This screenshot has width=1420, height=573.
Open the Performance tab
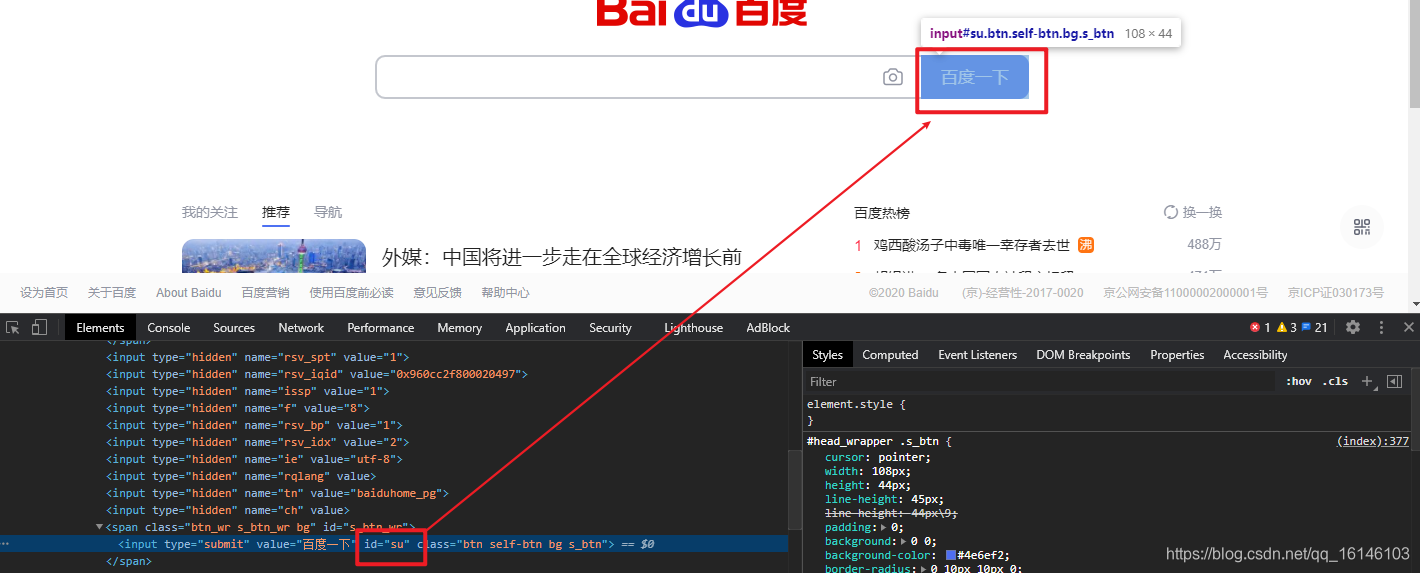pos(381,327)
